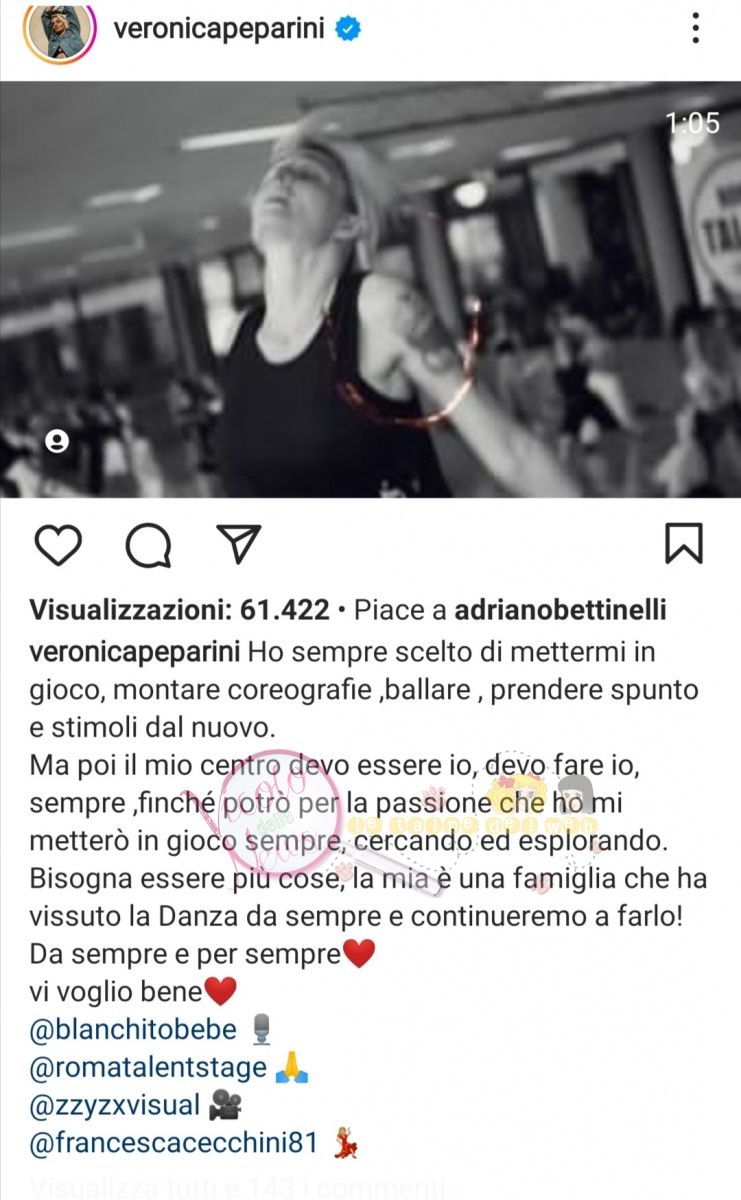Open the @romatalentstage mention
Viewport: 741px width, 1200px height.
[149, 1068]
